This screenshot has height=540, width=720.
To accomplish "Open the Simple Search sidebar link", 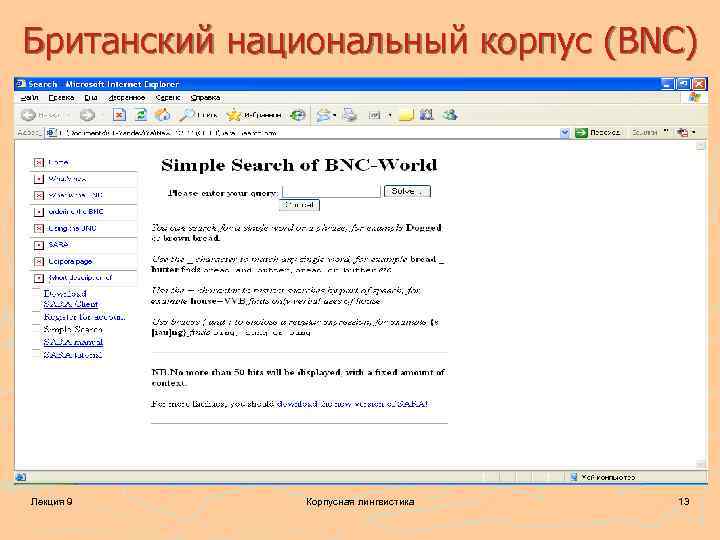I will pyautogui.click(x=73, y=329).
